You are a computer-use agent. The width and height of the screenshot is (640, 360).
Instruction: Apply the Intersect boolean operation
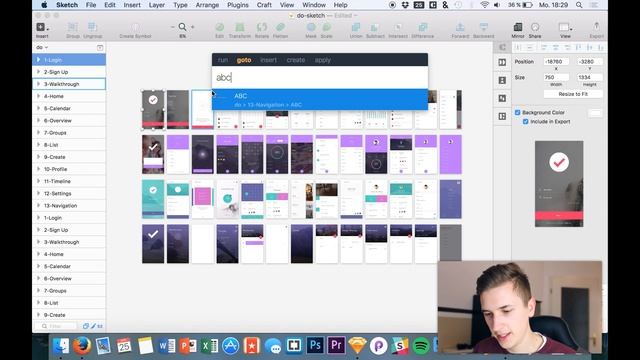(398, 27)
